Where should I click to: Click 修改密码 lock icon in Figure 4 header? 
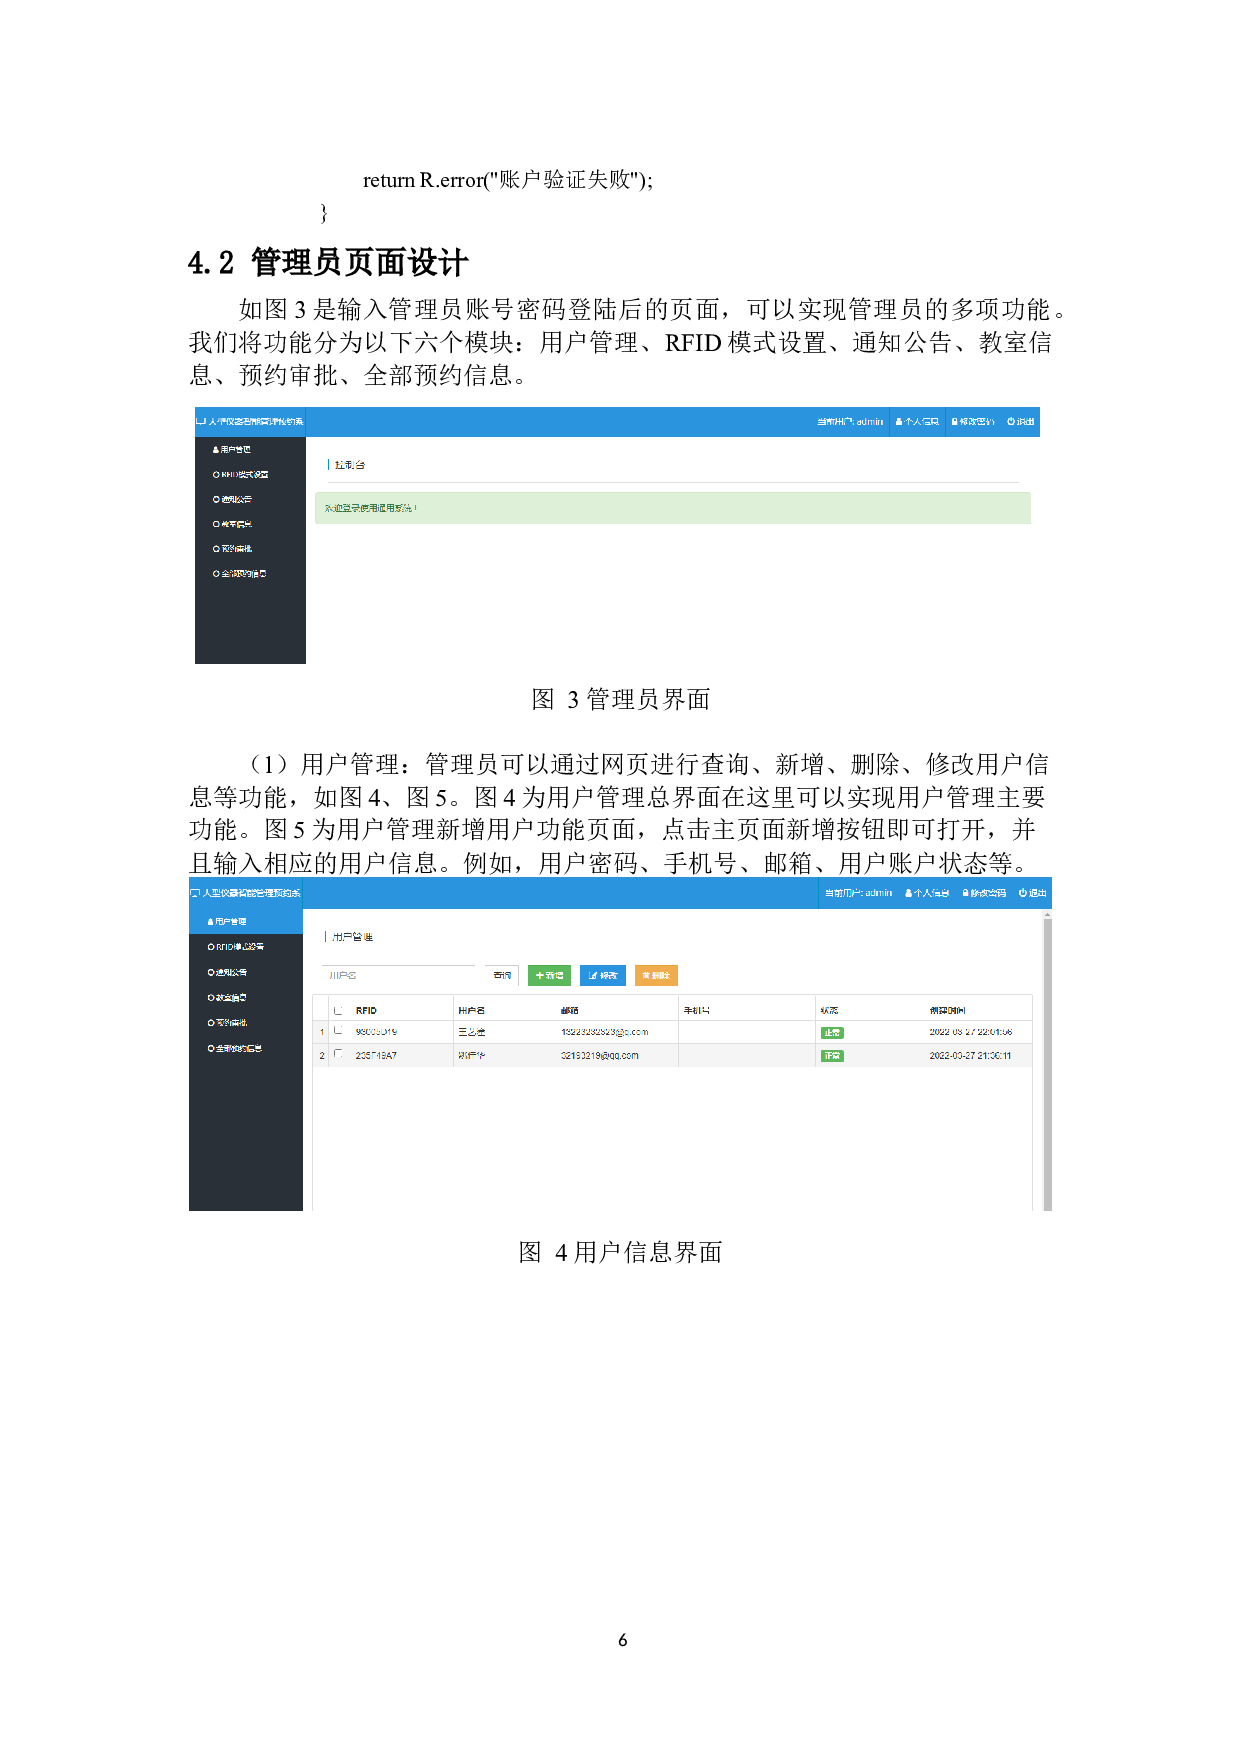tap(966, 893)
